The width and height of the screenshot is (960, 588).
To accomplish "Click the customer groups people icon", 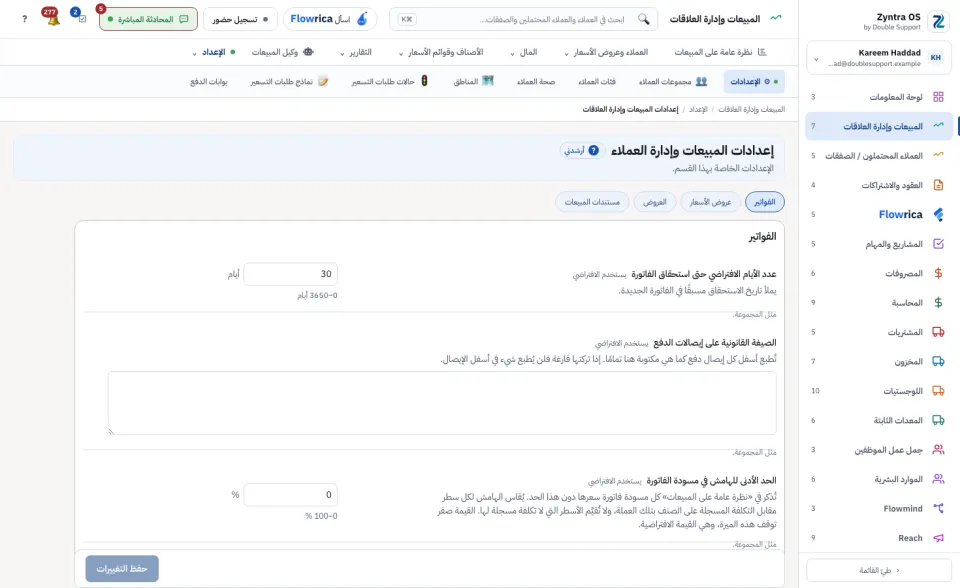I will 702,81.
